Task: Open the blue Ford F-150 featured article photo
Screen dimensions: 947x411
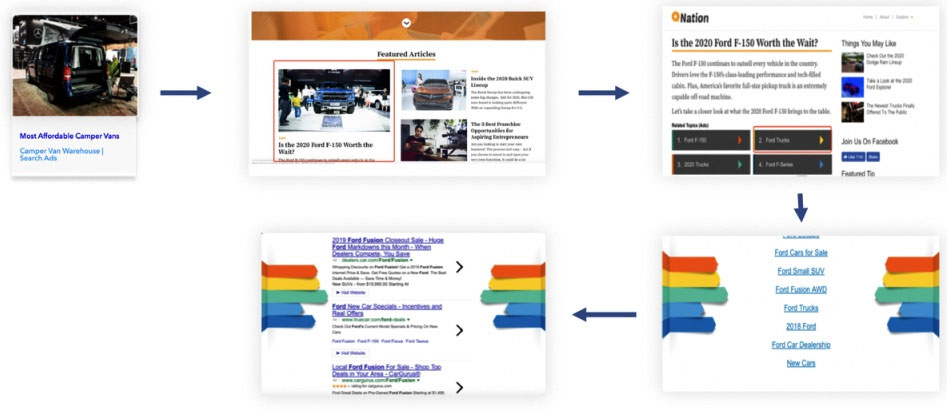Action: coord(334,100)
